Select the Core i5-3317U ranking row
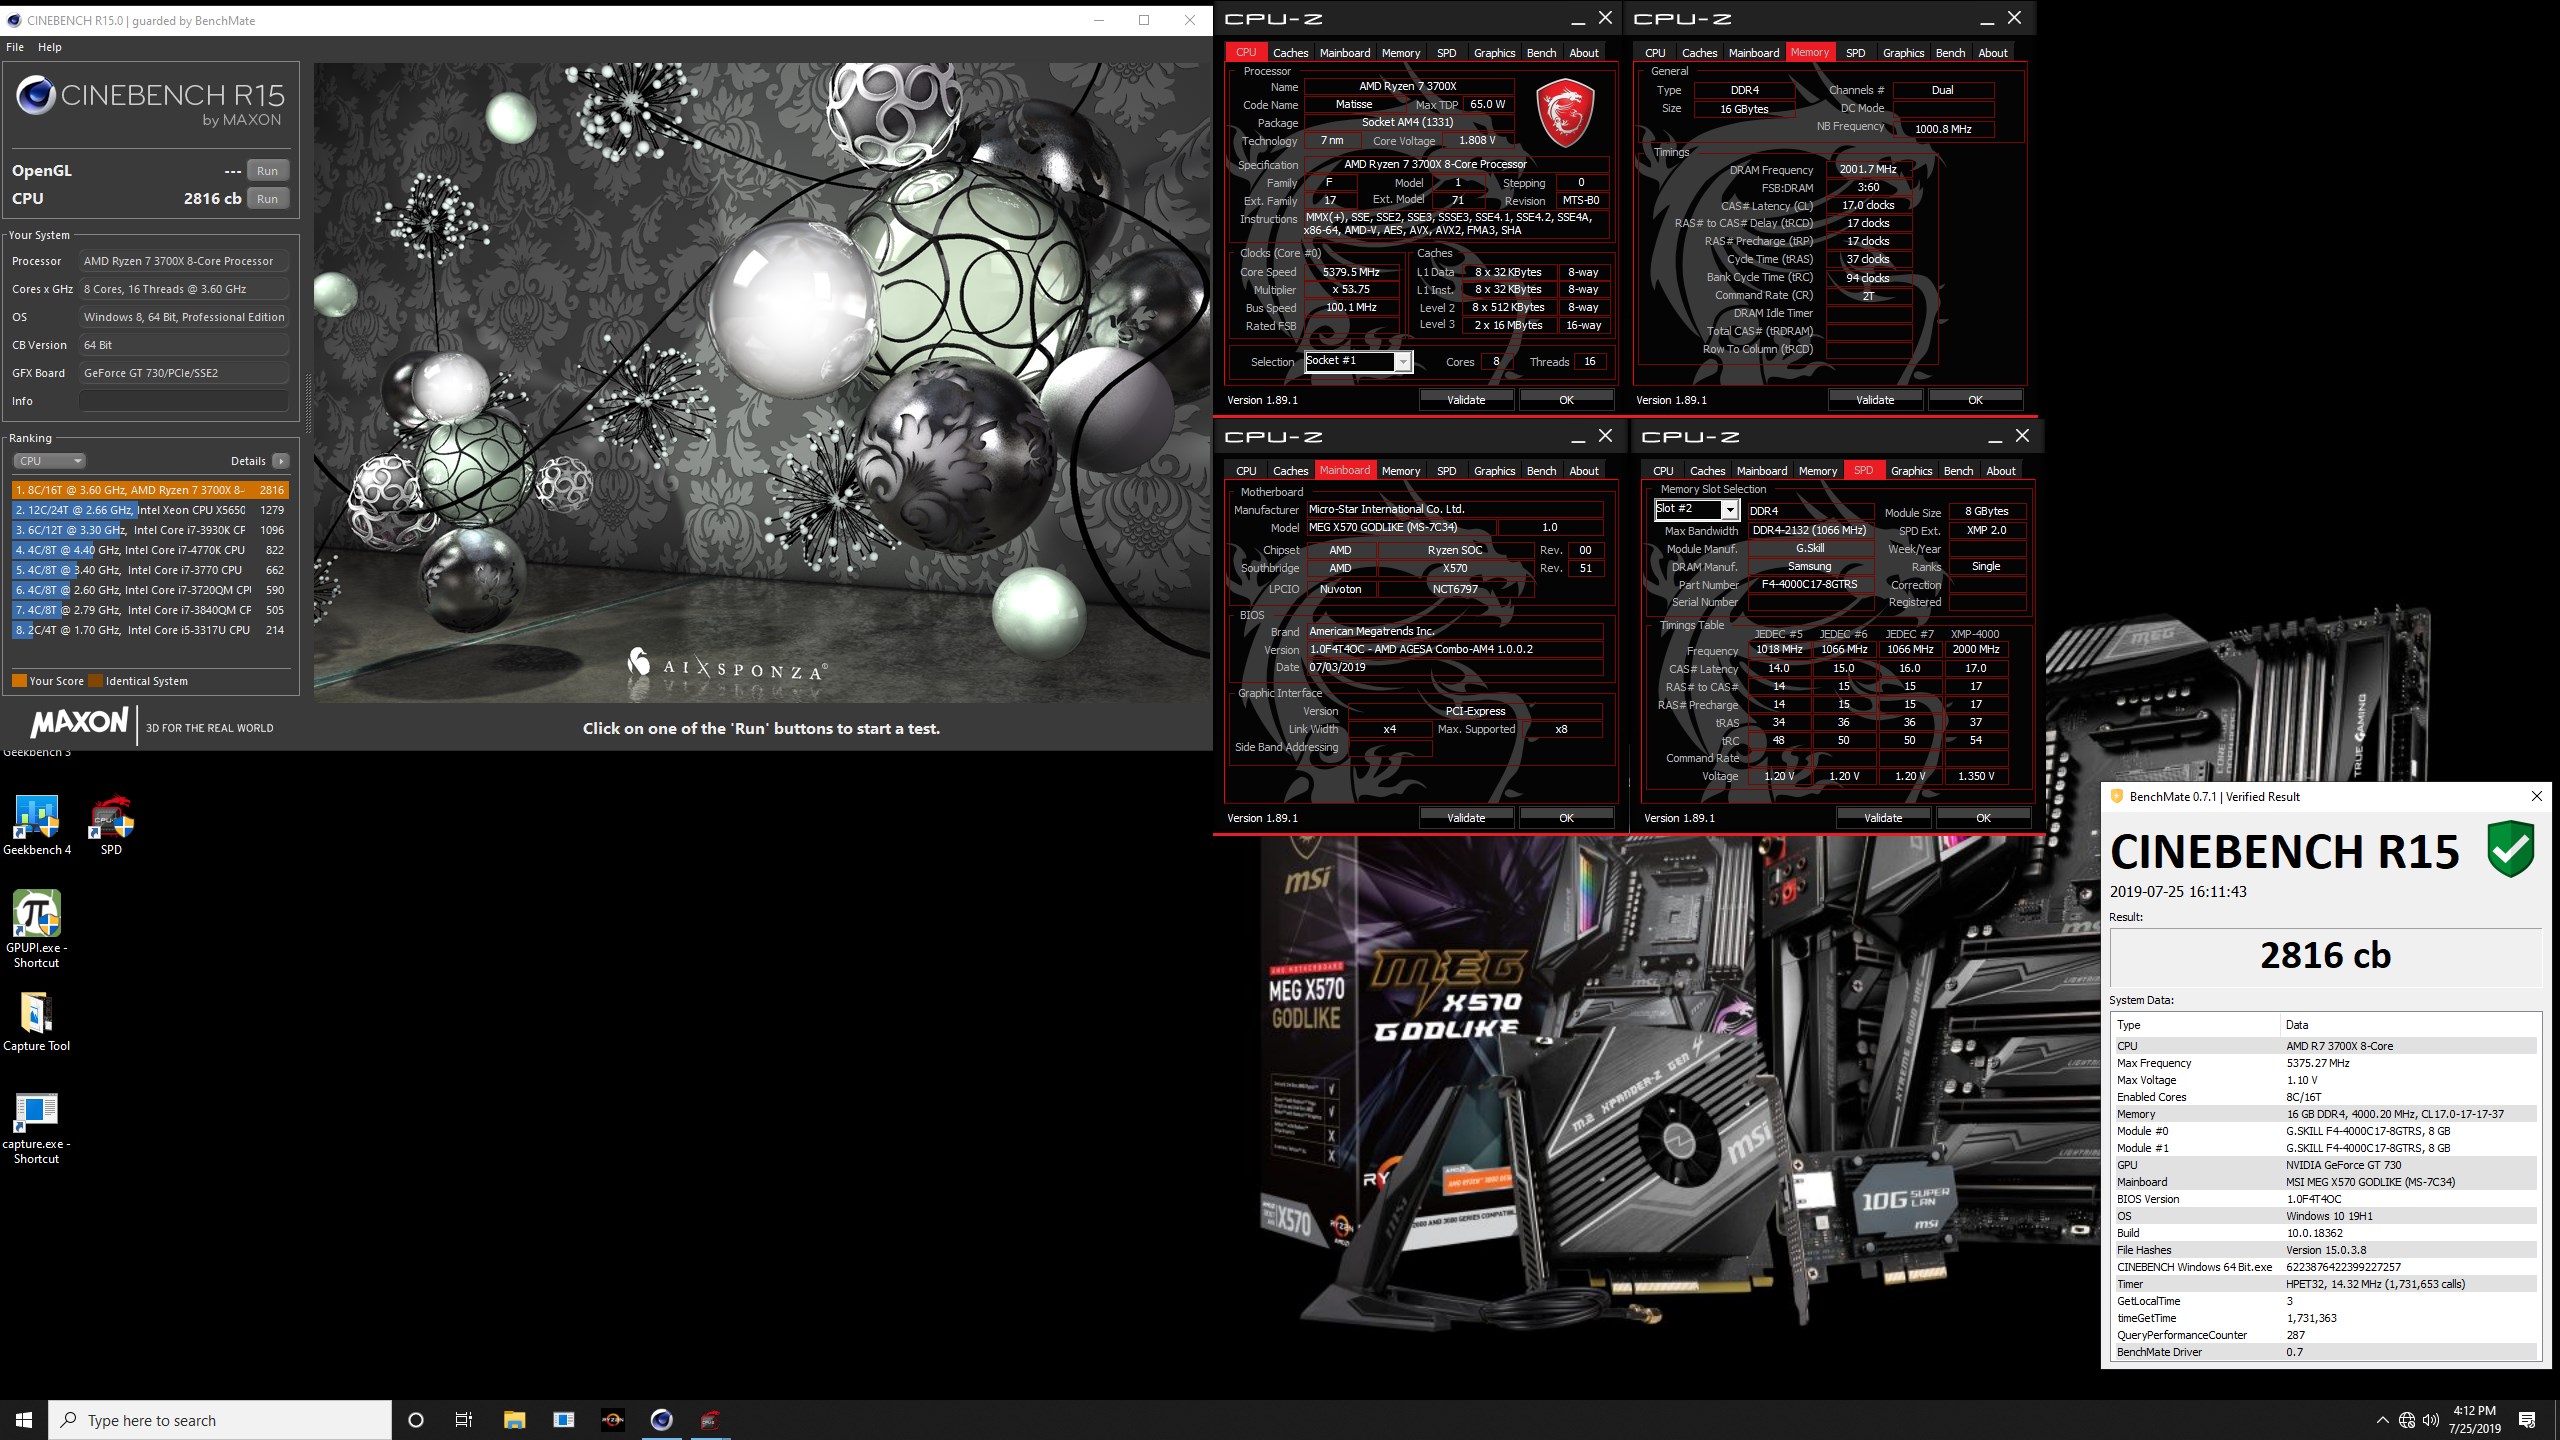 coord(150,630)
